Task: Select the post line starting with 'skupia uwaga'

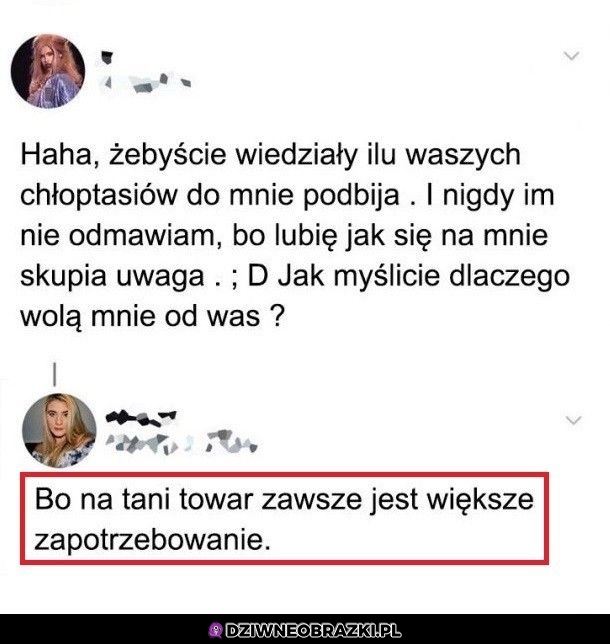Action: 295,277
